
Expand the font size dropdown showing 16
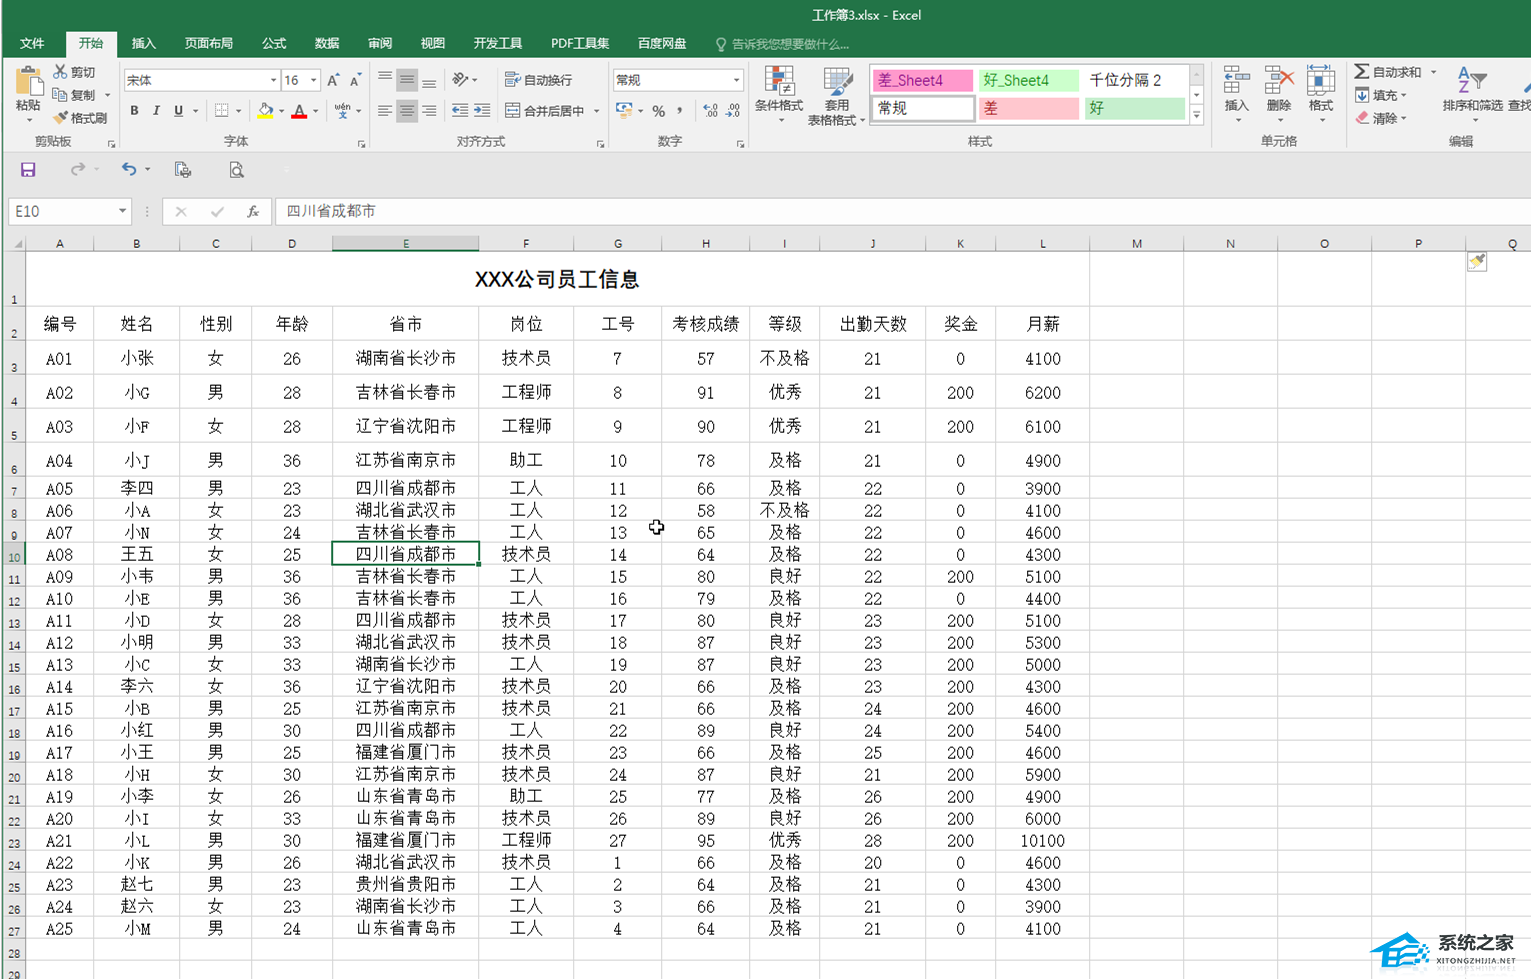pos(313,80)
